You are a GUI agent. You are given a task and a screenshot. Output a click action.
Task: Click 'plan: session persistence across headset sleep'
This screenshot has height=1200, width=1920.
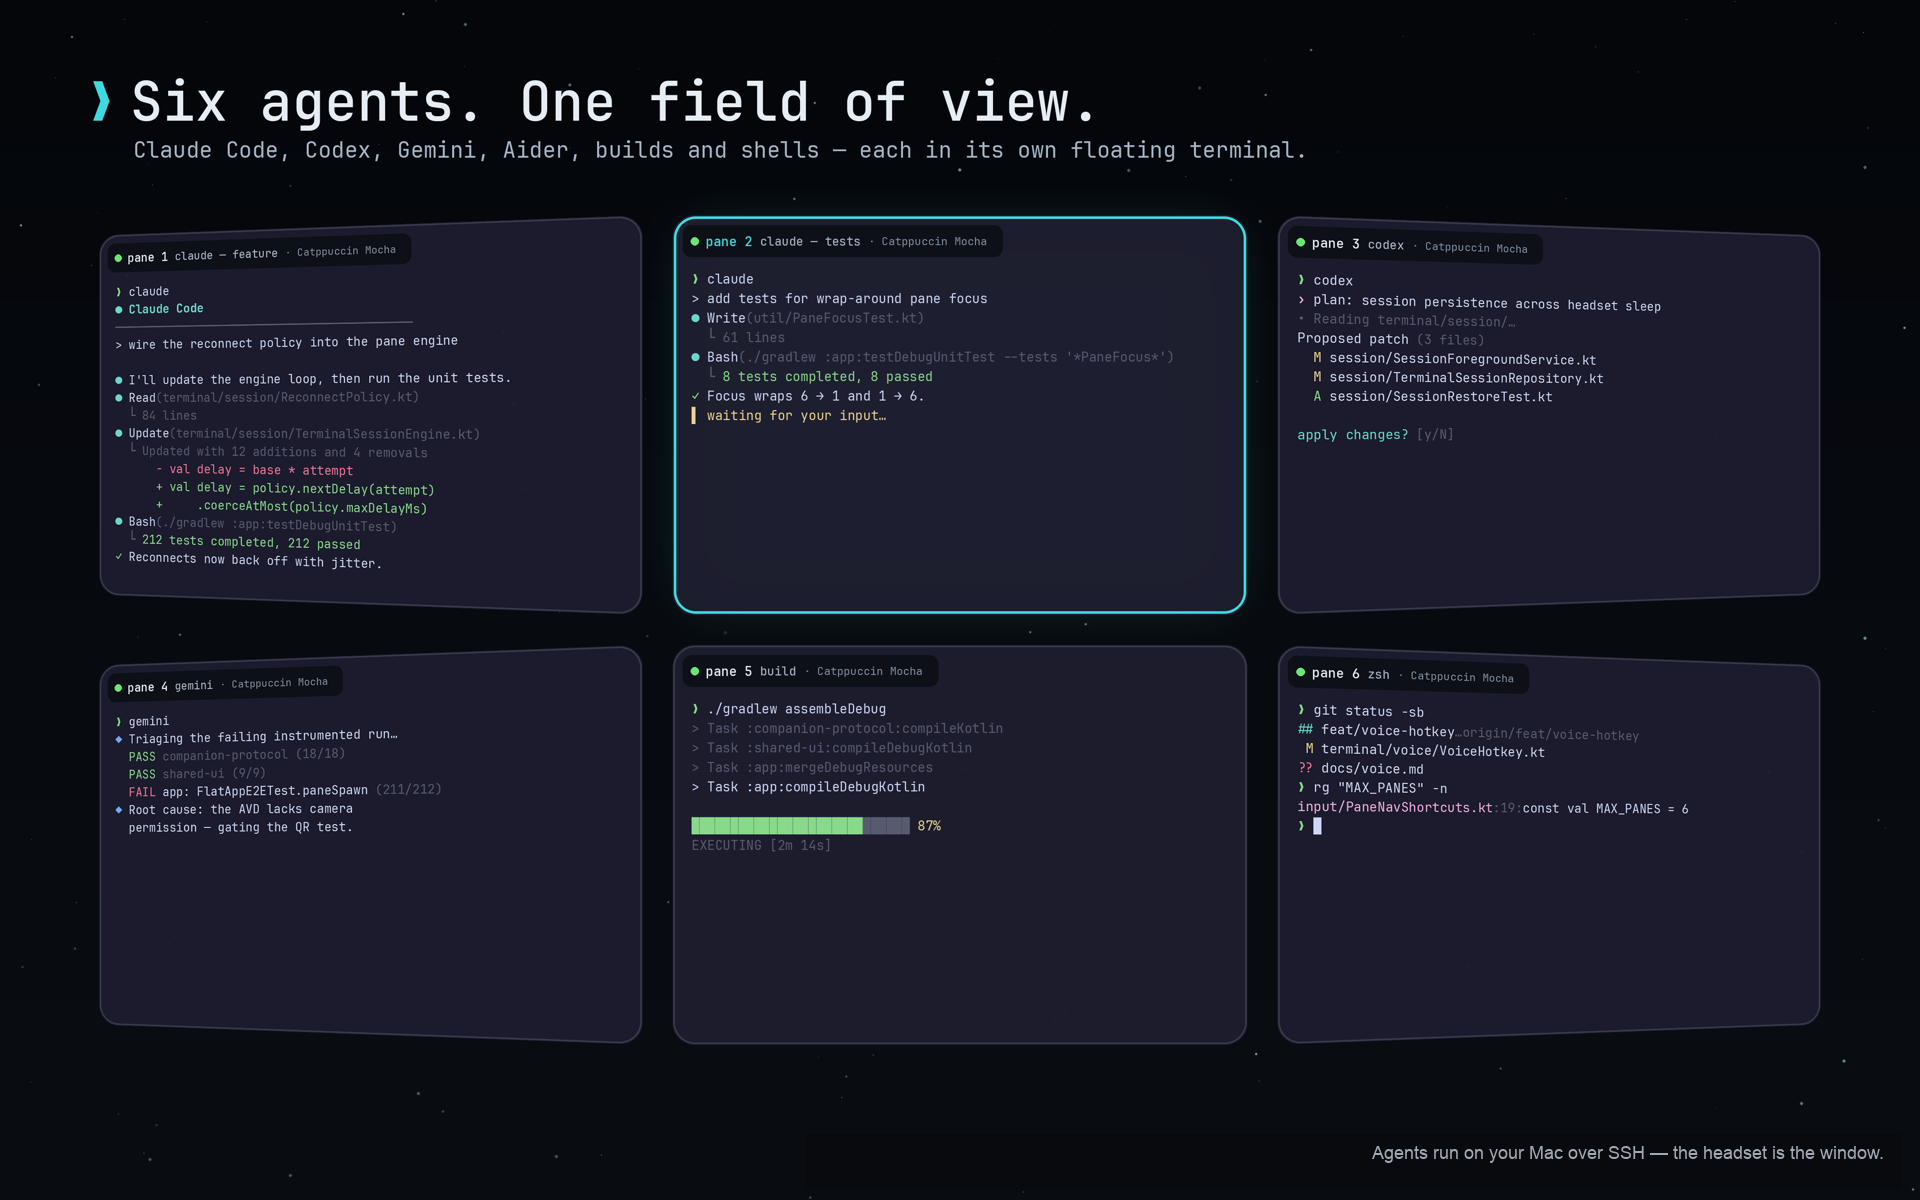[x=1486, y=303]
